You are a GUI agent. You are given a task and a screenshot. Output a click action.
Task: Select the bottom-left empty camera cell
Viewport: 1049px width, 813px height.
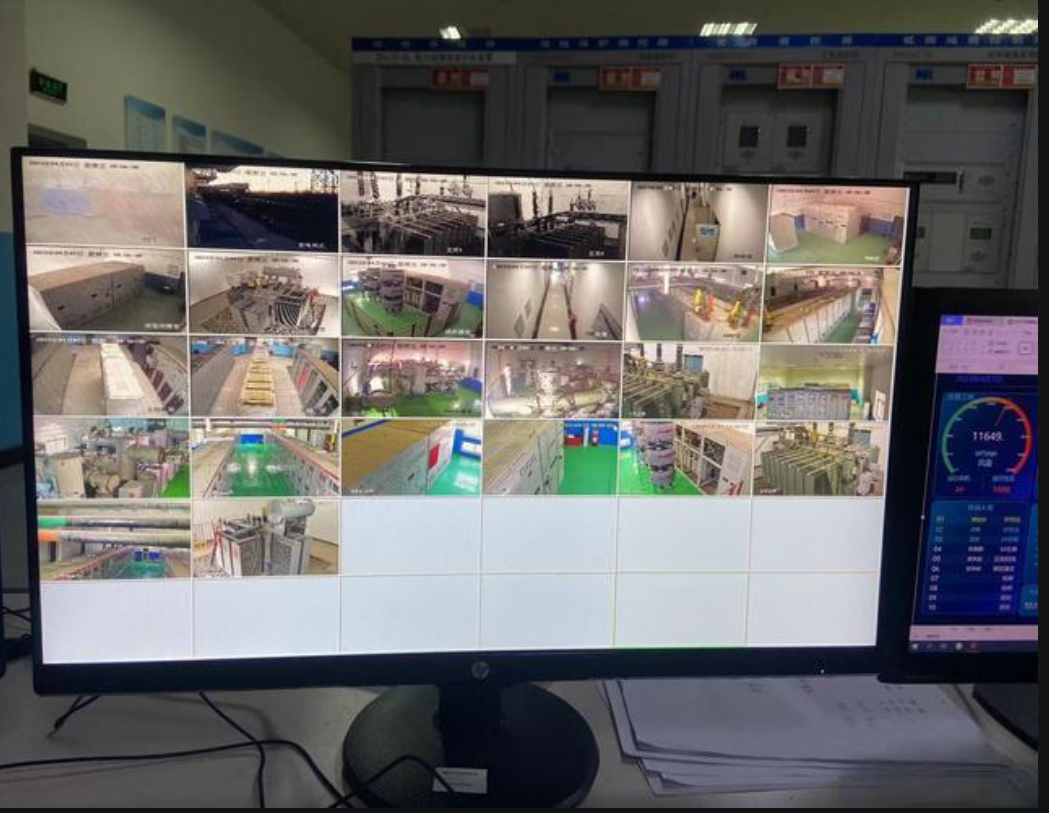[116, 620]
